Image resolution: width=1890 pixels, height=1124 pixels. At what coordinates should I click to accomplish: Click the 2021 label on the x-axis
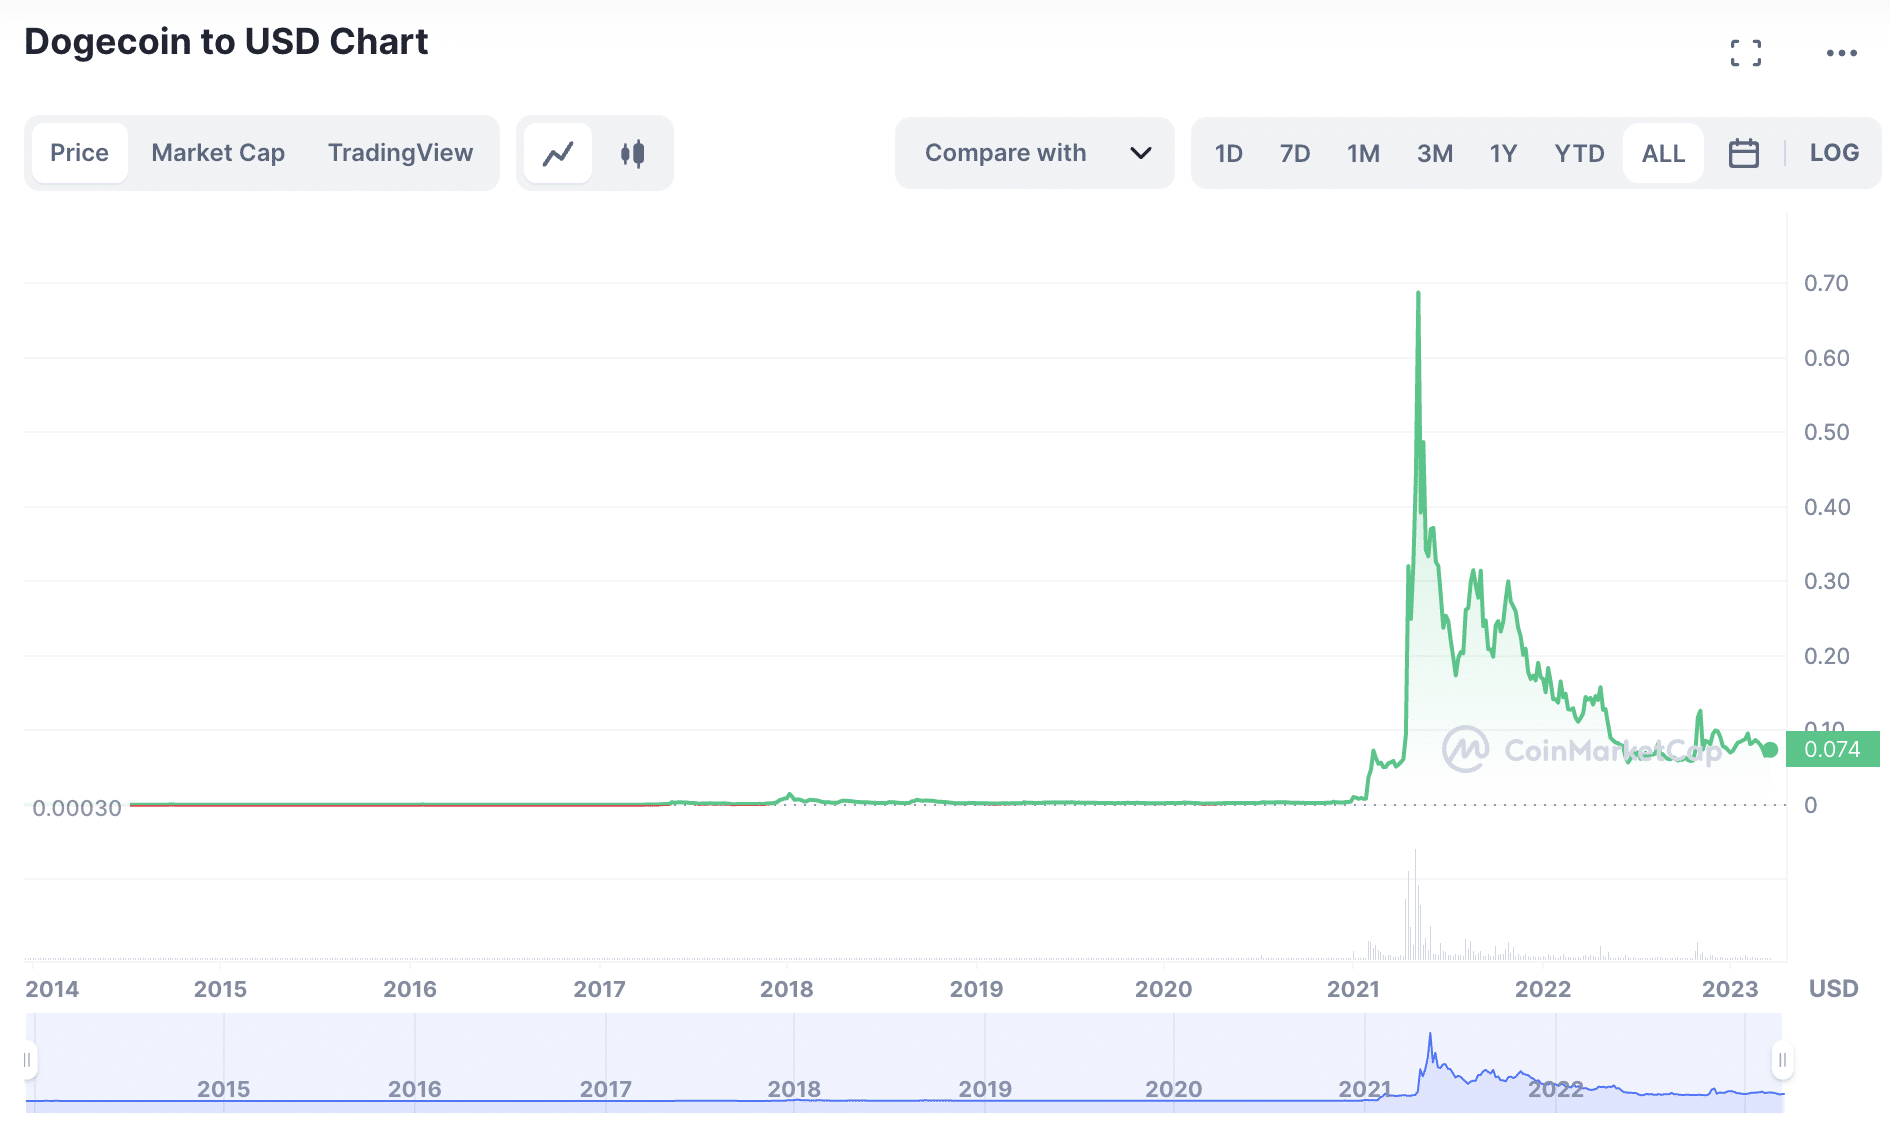coord(1353,989)
